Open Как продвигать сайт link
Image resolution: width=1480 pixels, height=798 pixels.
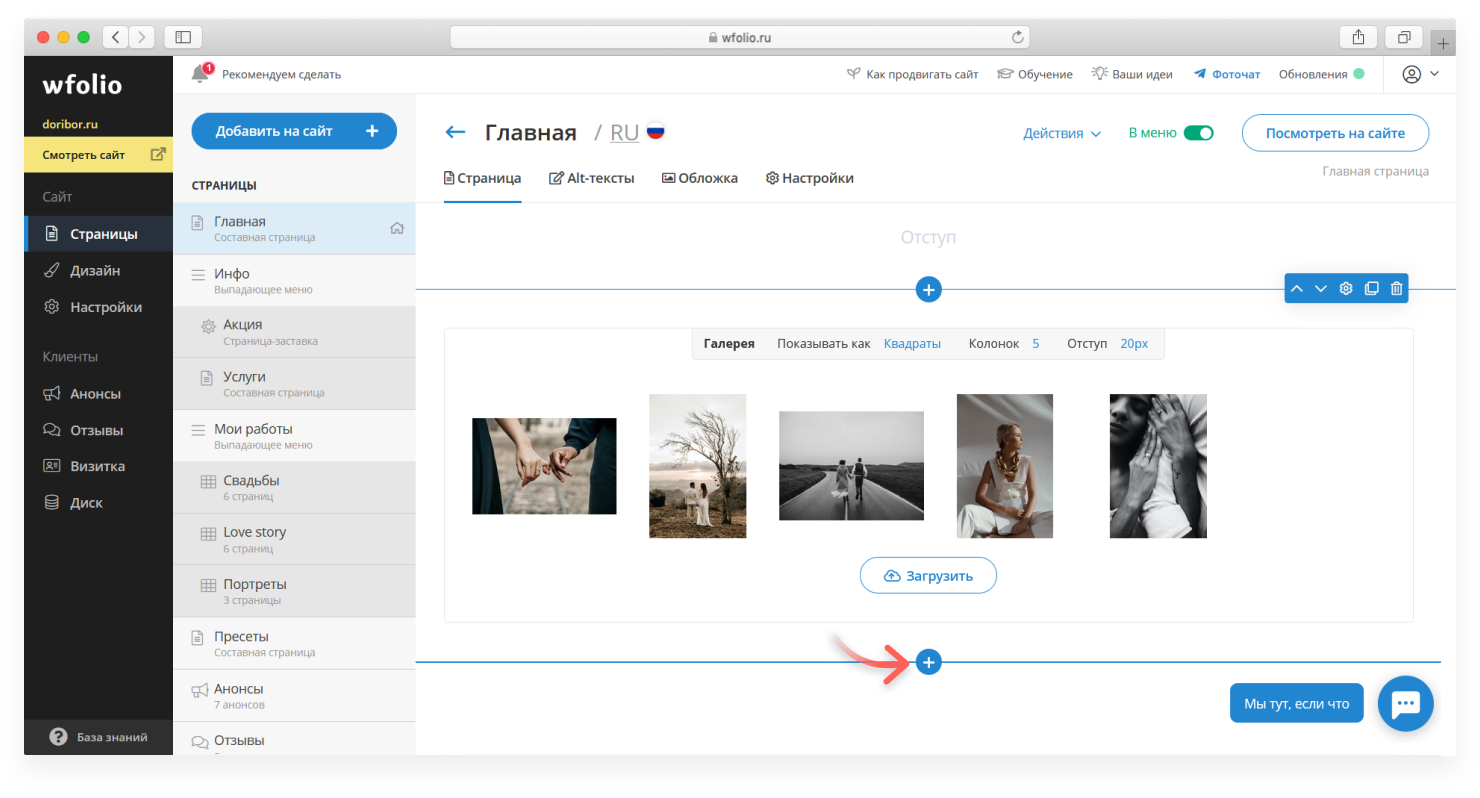(912, 74)
